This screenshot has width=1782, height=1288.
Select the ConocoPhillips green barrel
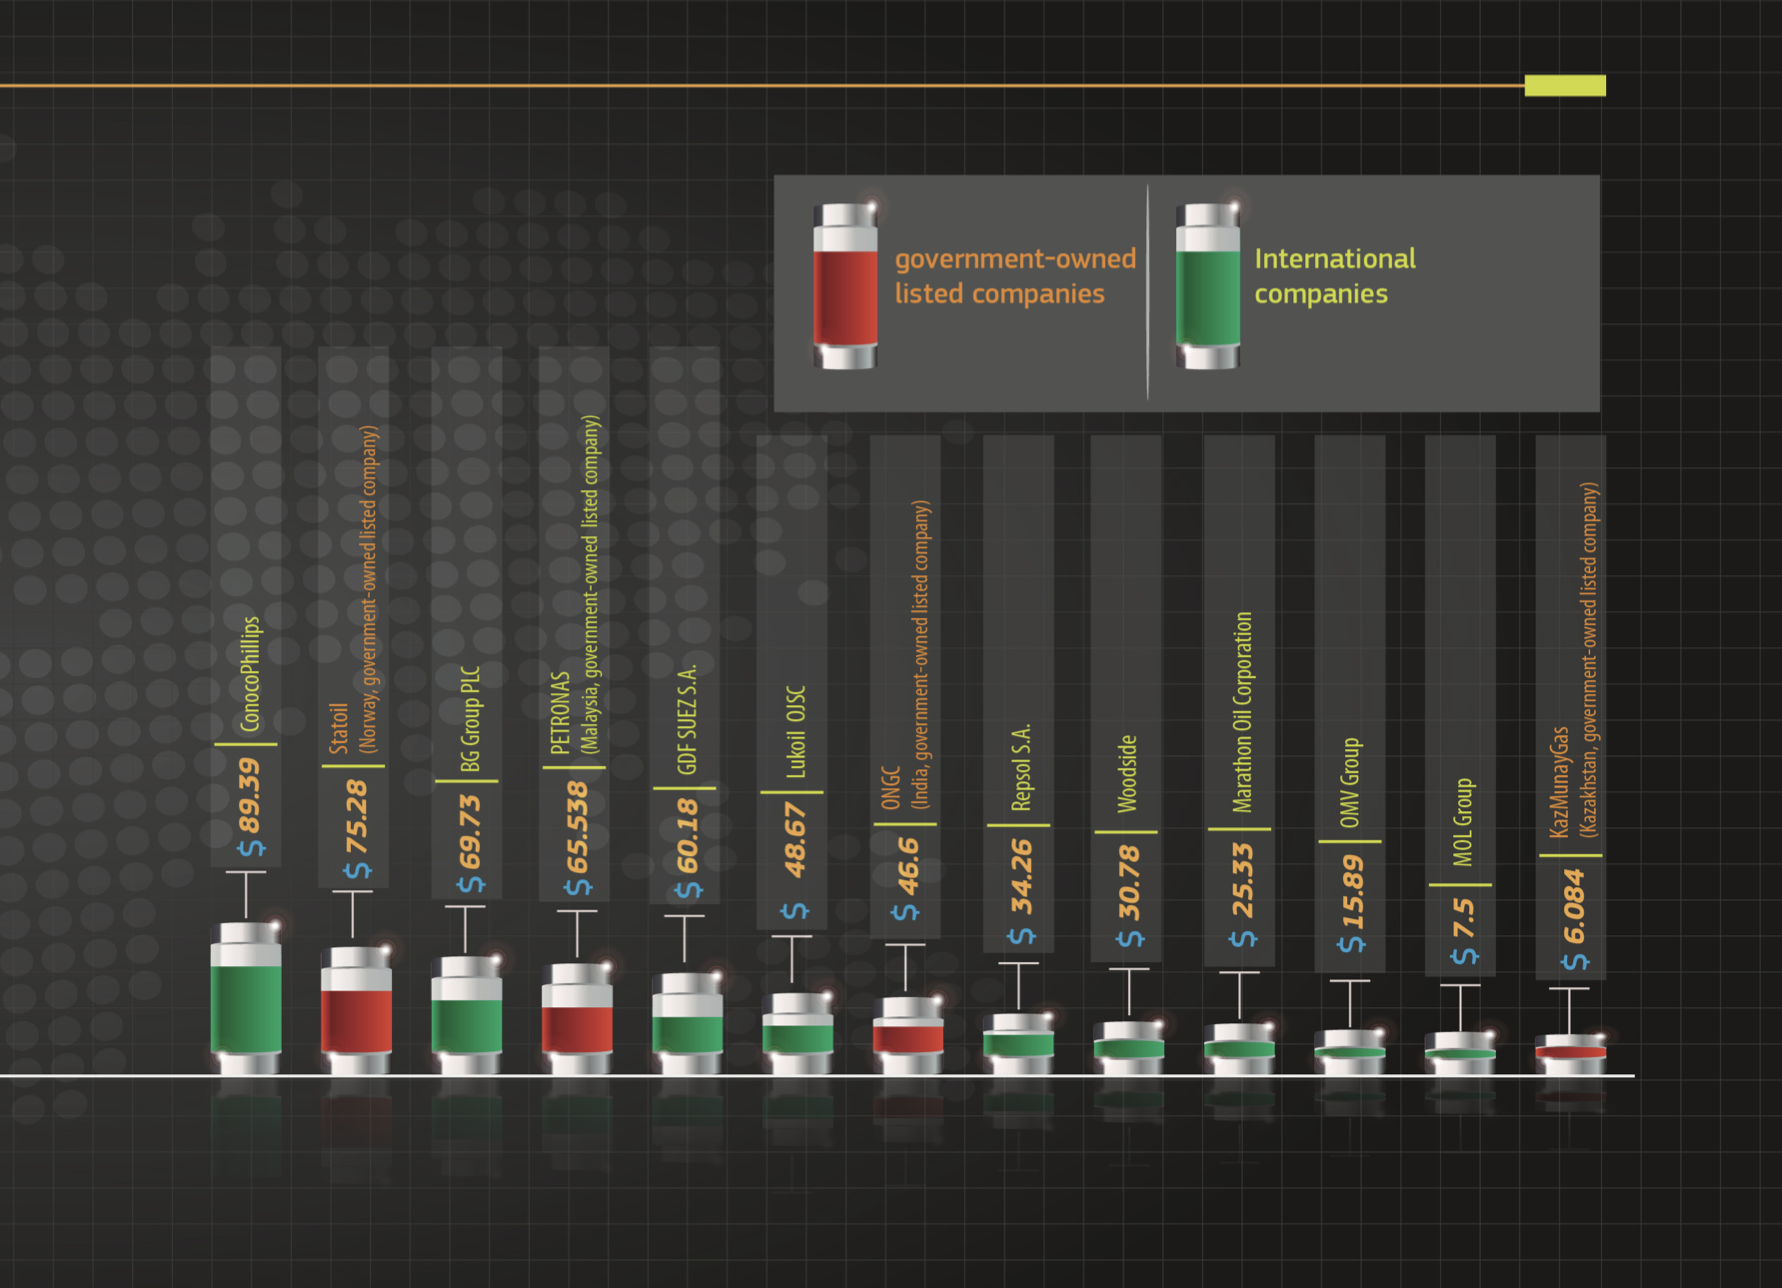(246, 1000)
